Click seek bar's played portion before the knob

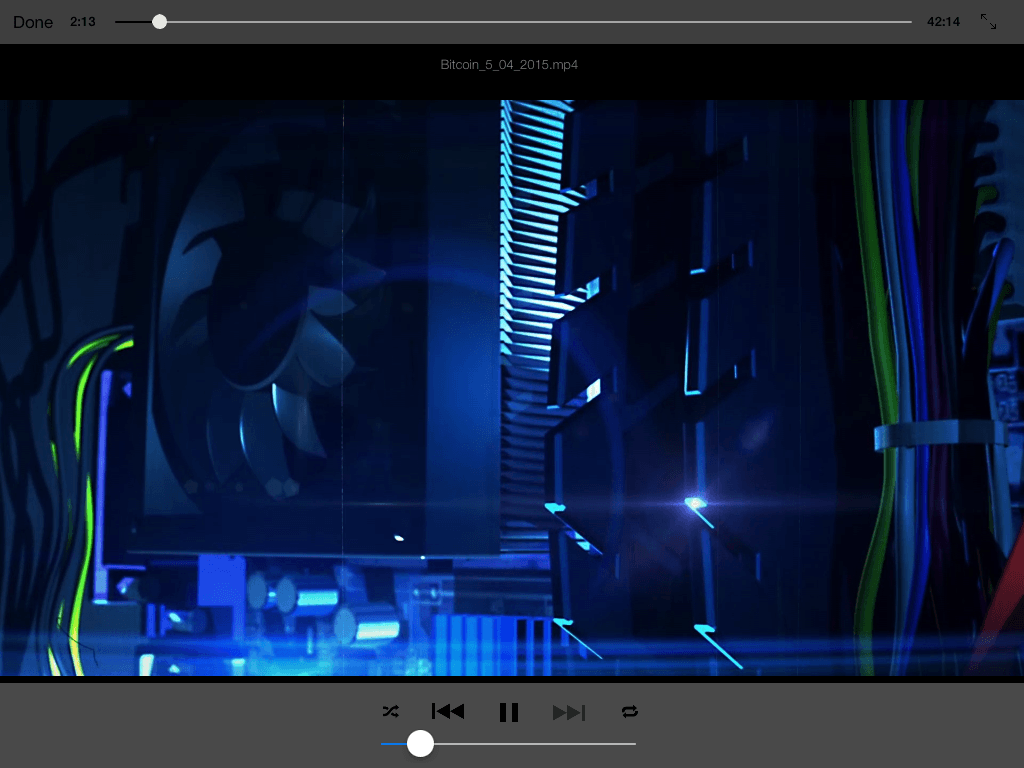(135, 22)
